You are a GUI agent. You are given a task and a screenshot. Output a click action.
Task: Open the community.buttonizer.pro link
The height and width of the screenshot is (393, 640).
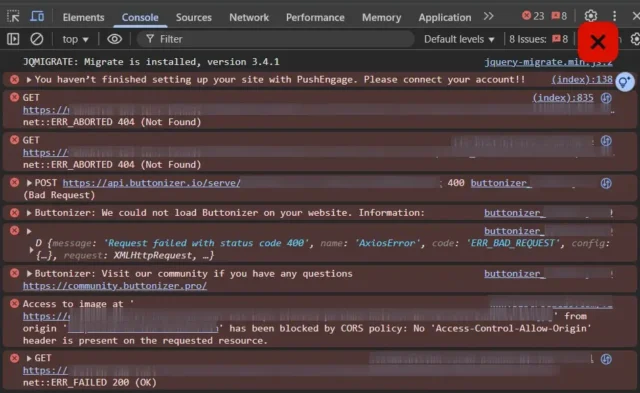115,286
